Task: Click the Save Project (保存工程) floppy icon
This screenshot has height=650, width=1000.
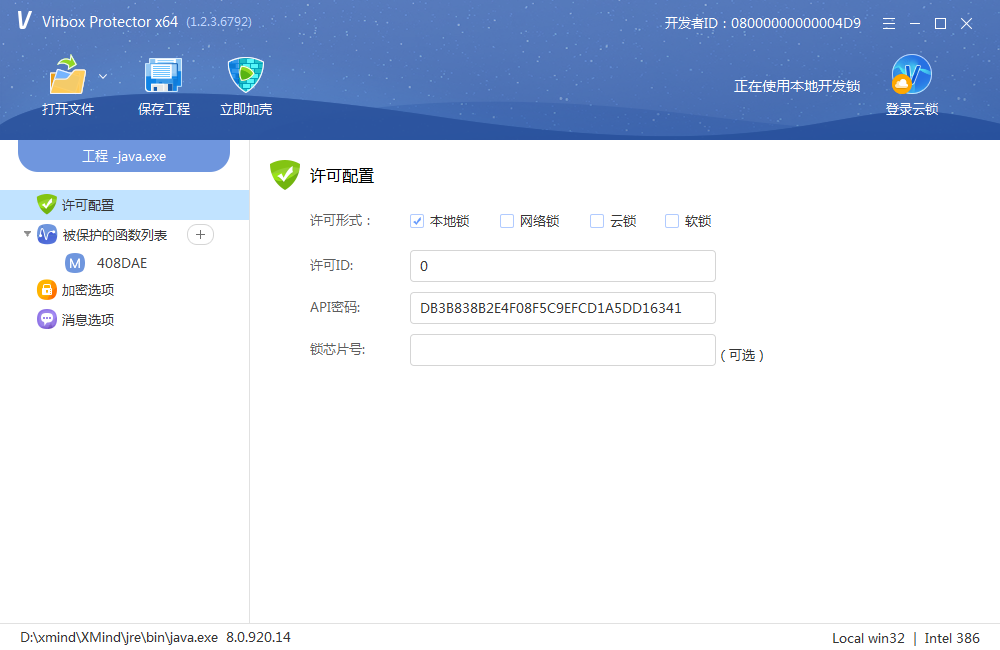Action: point(163,75)
